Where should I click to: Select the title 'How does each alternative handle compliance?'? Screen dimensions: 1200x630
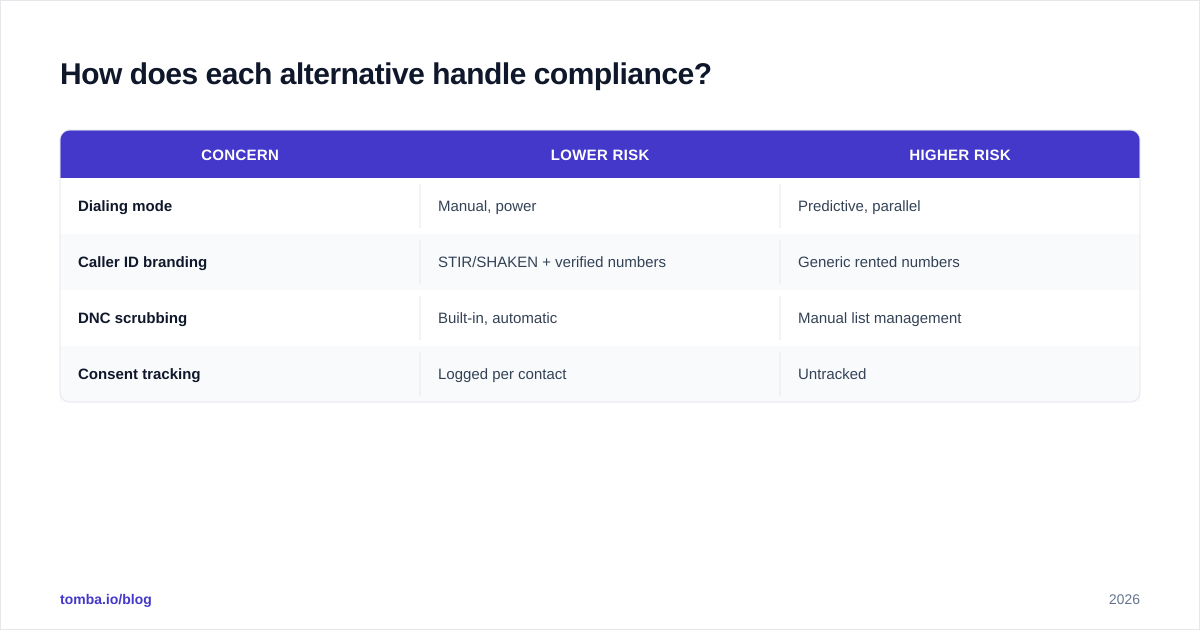tap(386, 74)
